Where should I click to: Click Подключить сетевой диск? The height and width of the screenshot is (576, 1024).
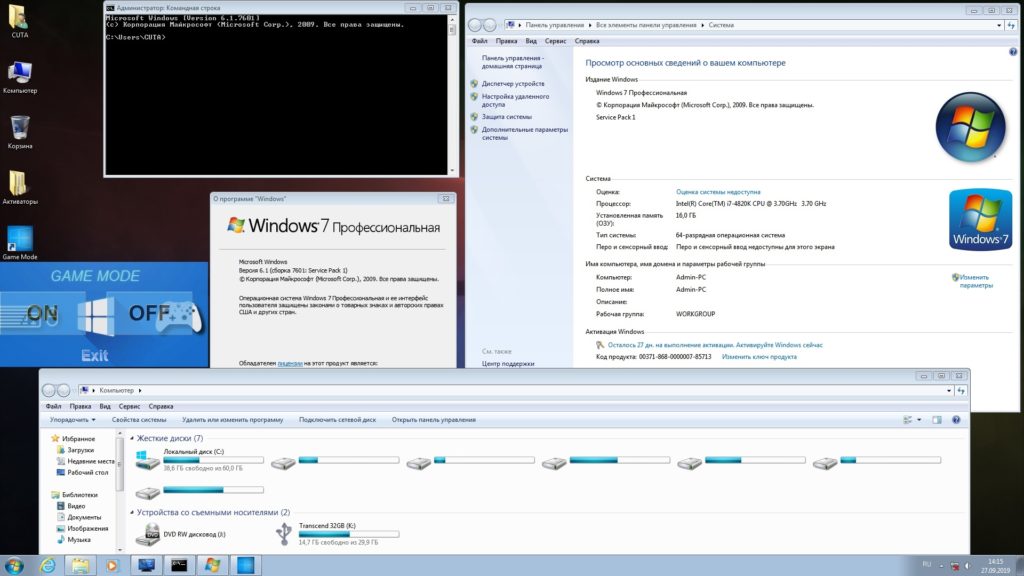(337, 420)
